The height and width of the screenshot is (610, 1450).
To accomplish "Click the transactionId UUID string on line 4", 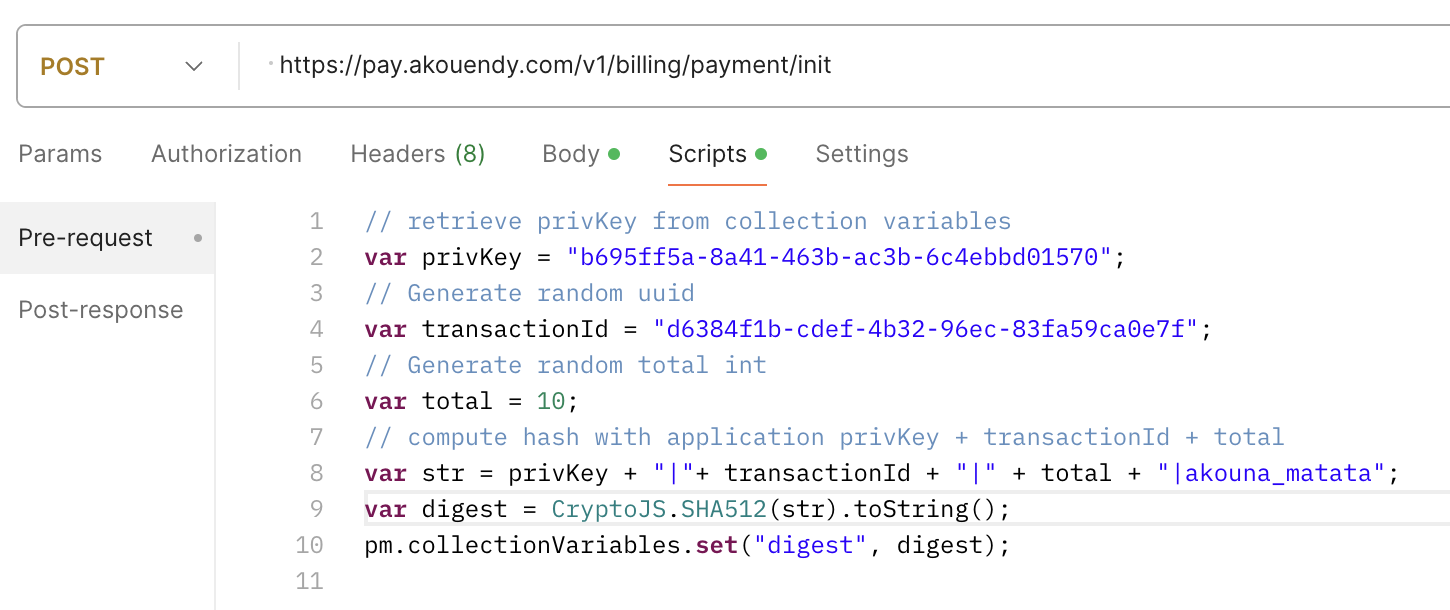I will point(925,329).
